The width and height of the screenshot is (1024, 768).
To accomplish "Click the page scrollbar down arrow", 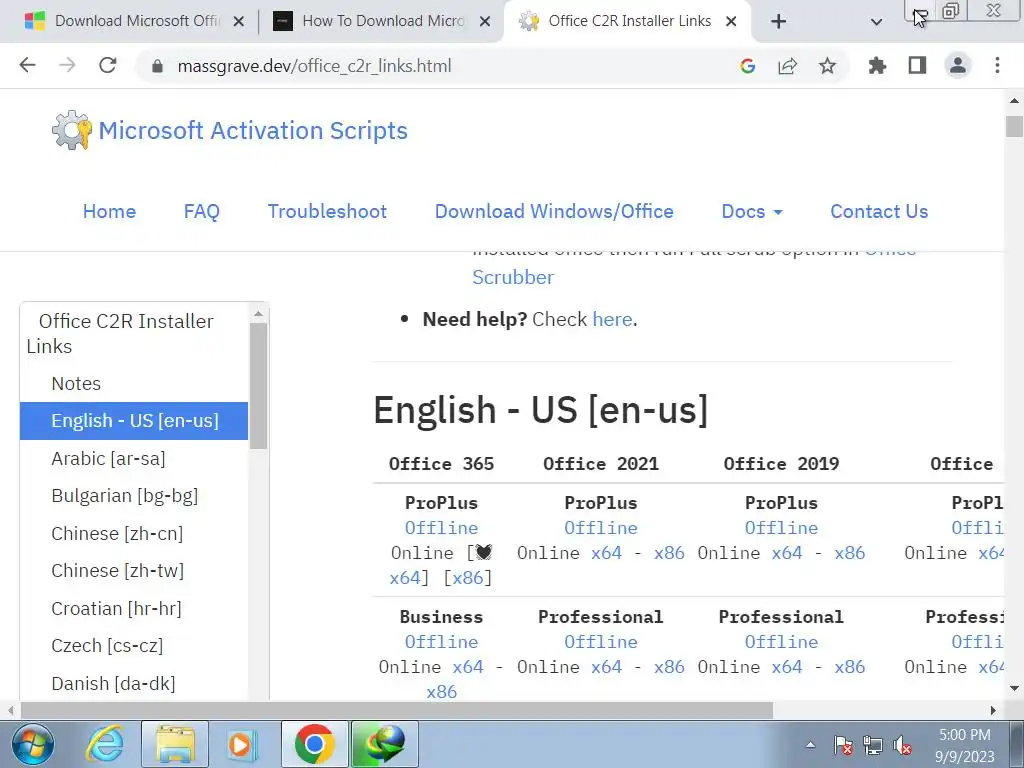I will (1014, 688).
